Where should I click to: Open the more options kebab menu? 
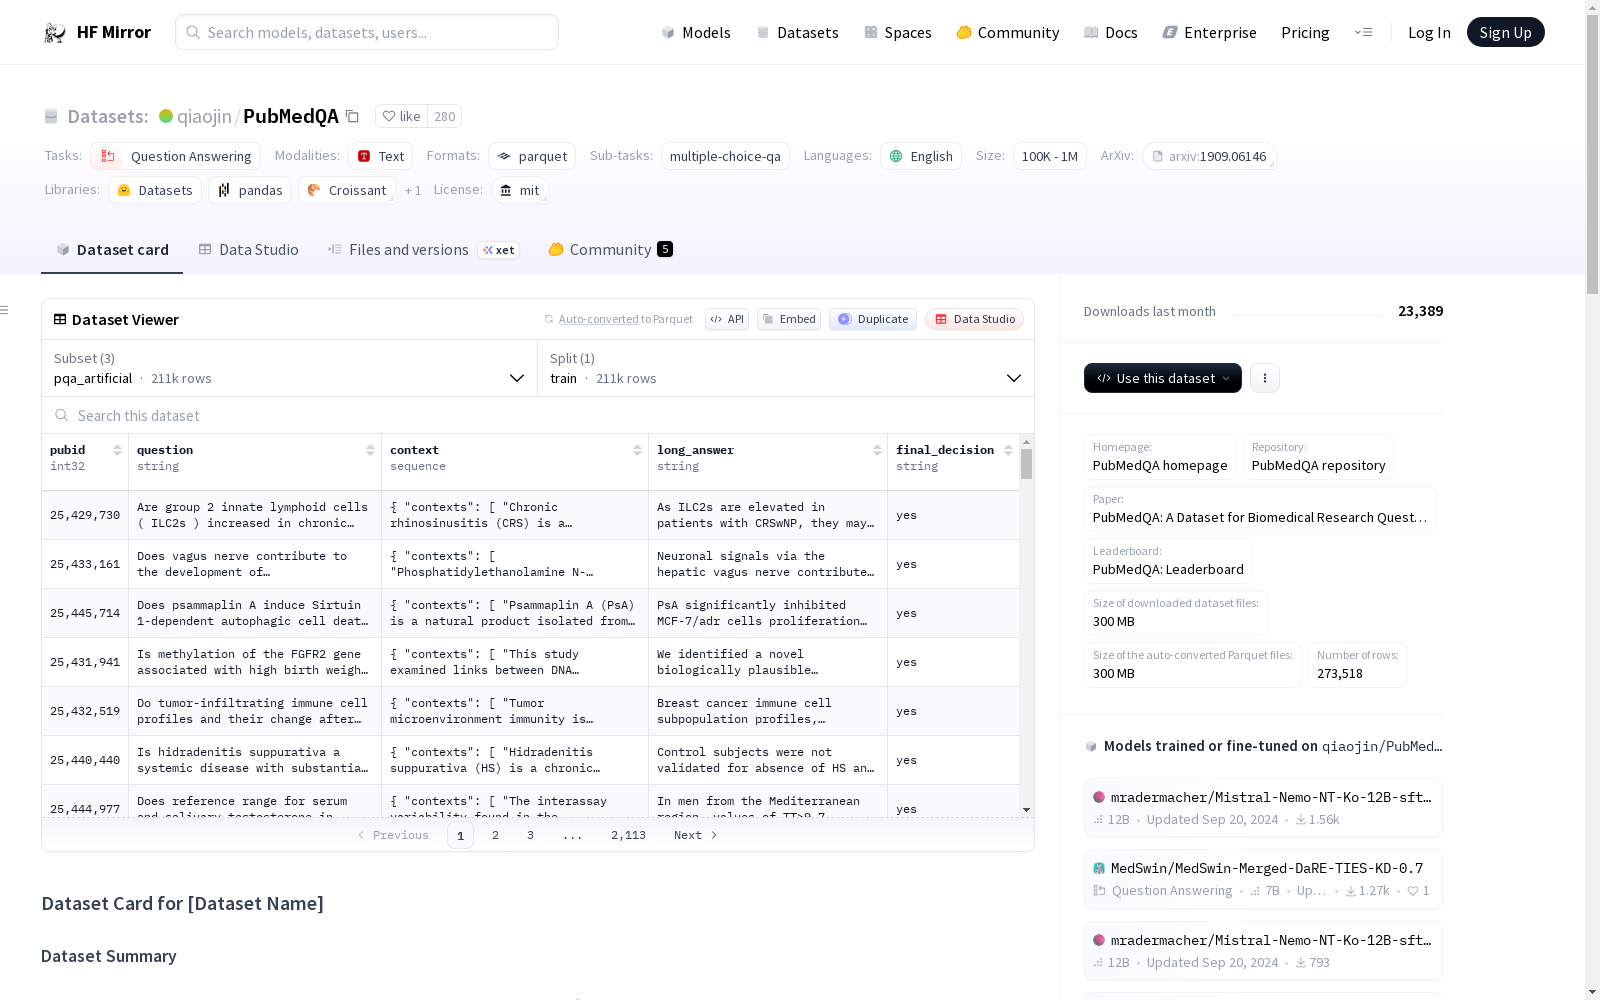(x=1265, y=378)
